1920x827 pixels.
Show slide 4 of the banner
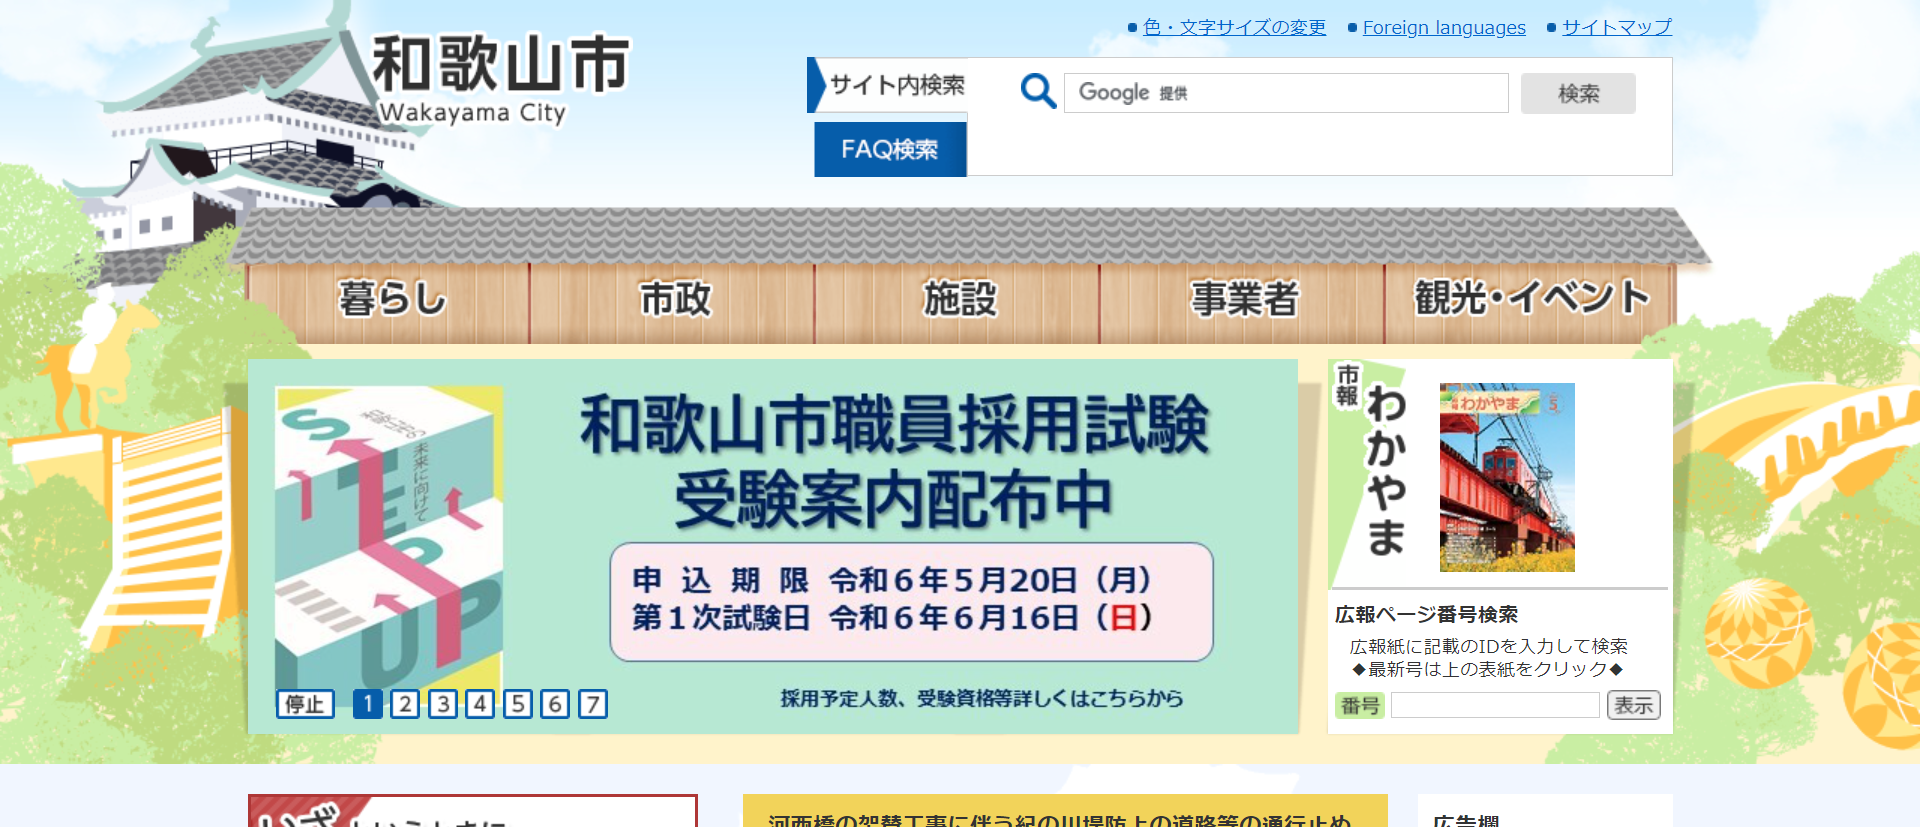(x=480, y=704)
